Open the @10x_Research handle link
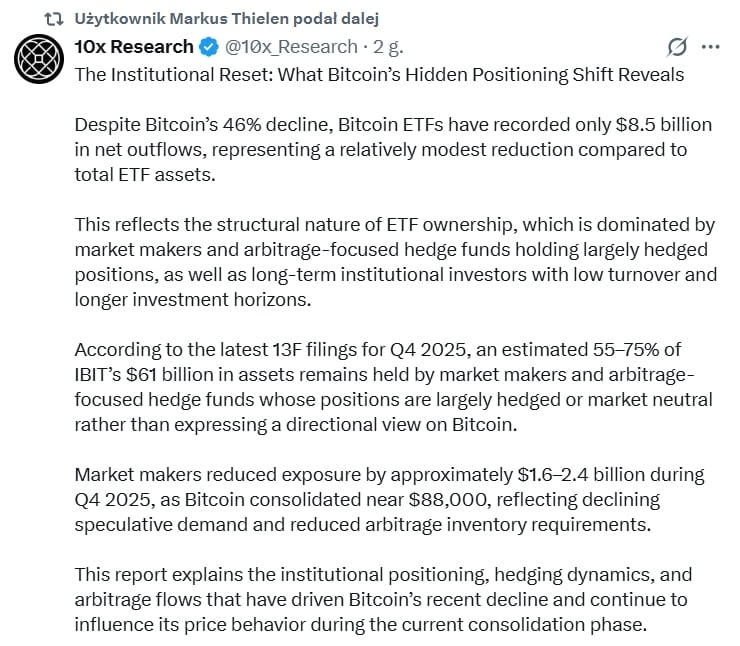The height and width of the screenshot is (646, 740). click(291, 46)
